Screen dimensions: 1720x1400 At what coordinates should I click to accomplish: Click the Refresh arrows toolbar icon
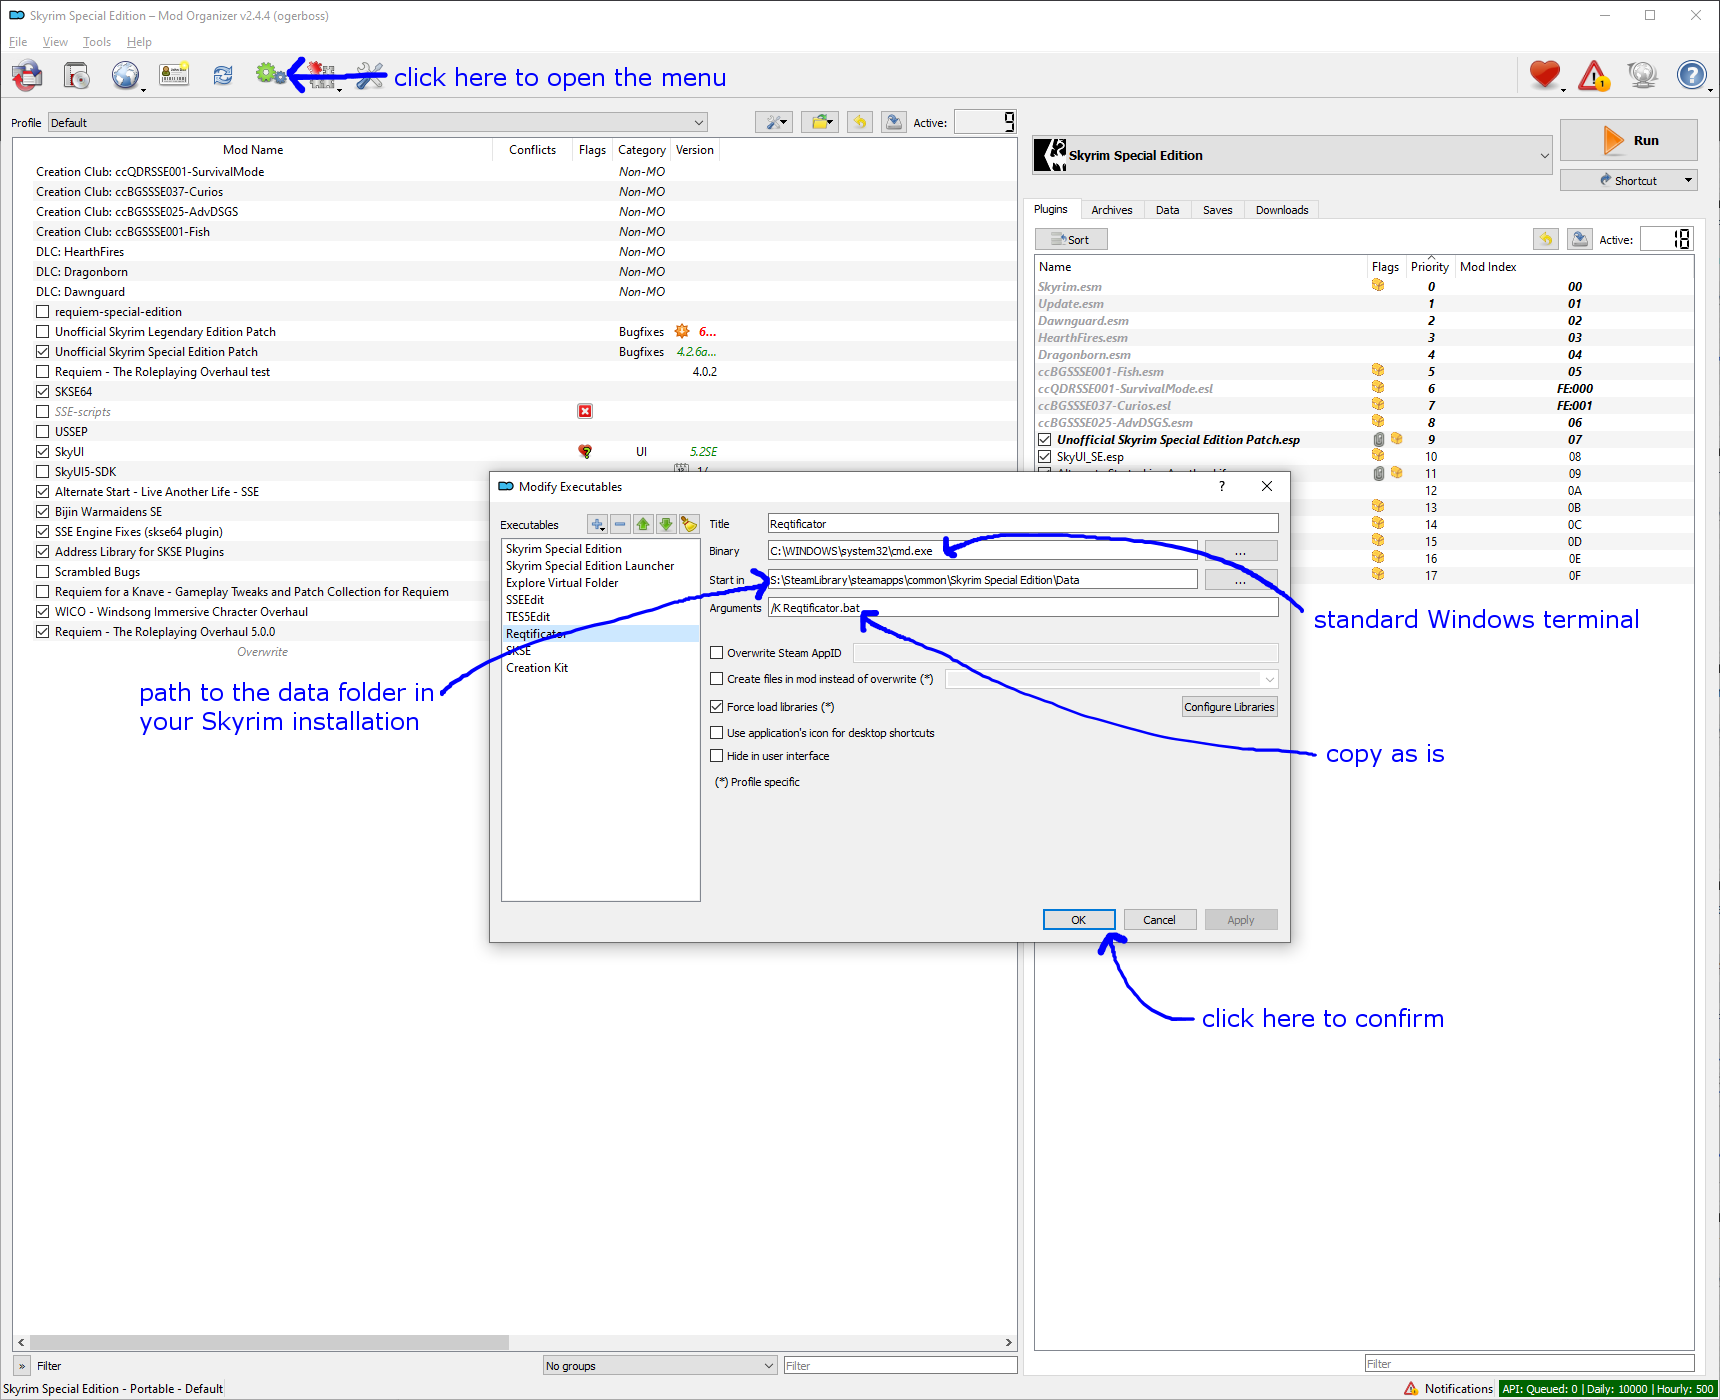222,75
